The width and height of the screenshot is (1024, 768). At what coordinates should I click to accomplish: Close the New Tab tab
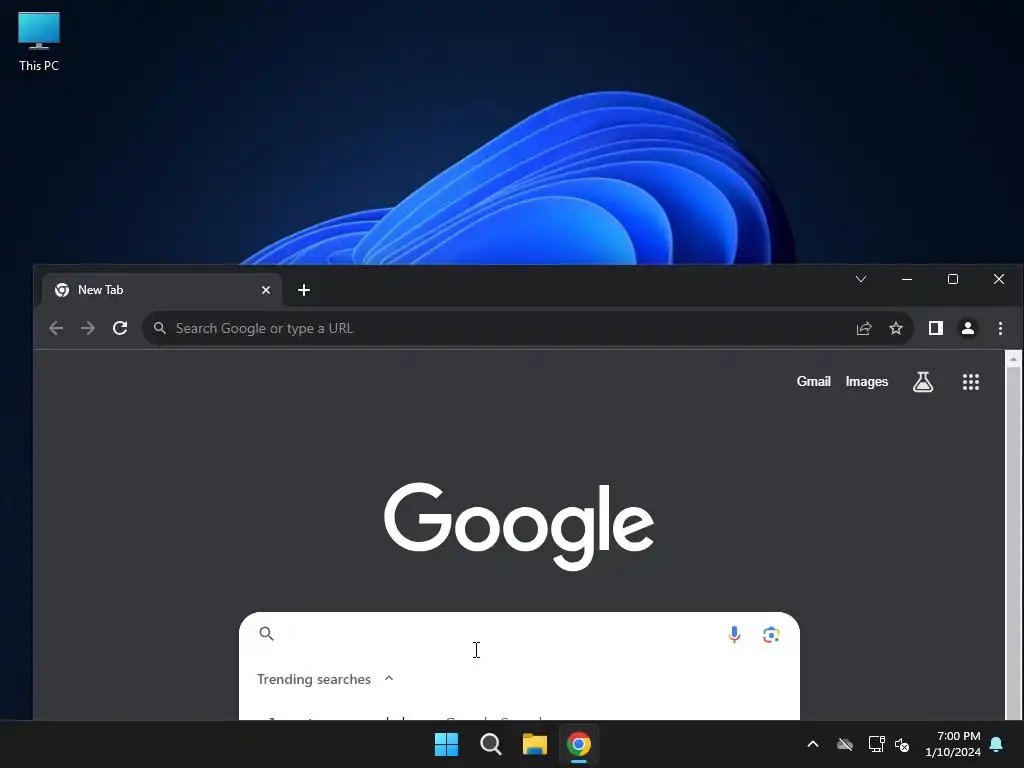(266, 290)
